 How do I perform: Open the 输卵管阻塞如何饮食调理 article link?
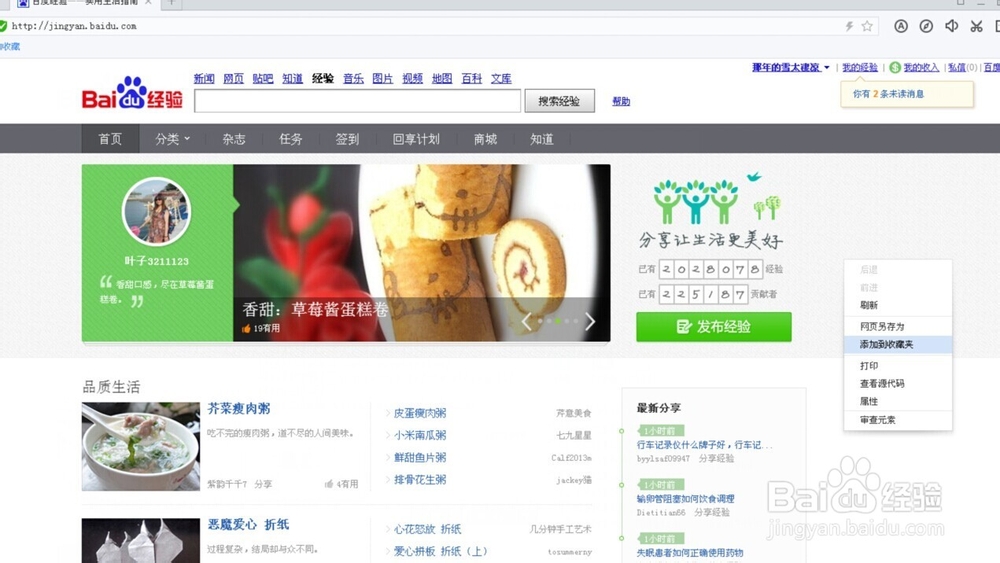(686, 499)
